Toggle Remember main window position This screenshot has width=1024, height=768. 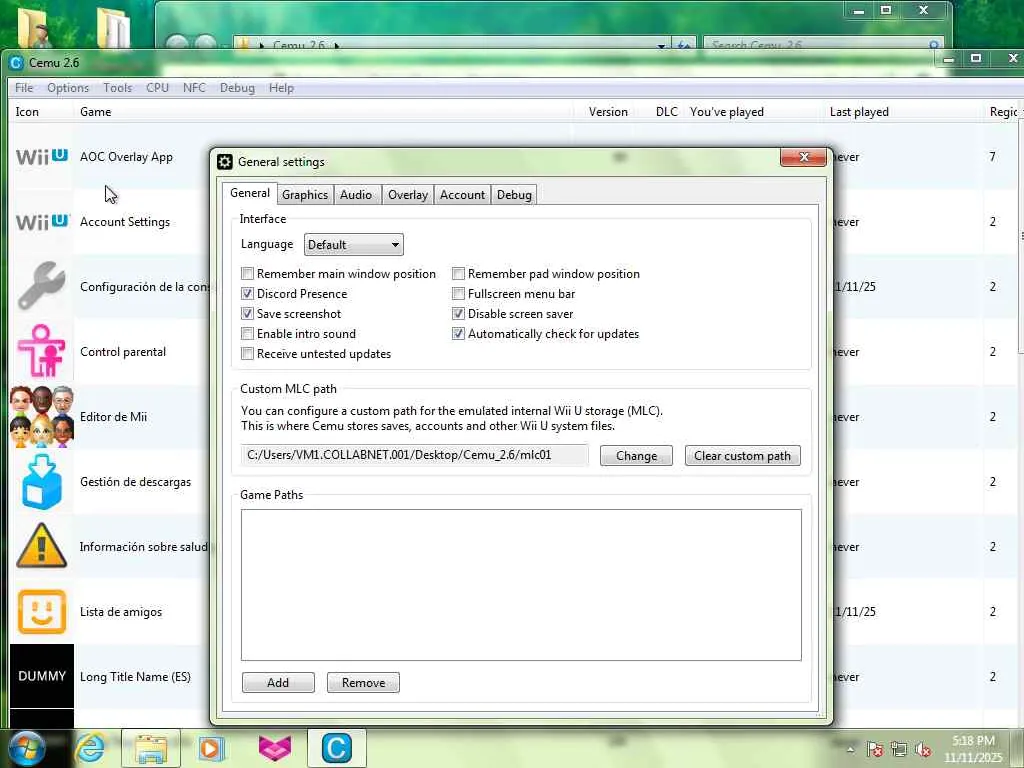pos(248,274)
